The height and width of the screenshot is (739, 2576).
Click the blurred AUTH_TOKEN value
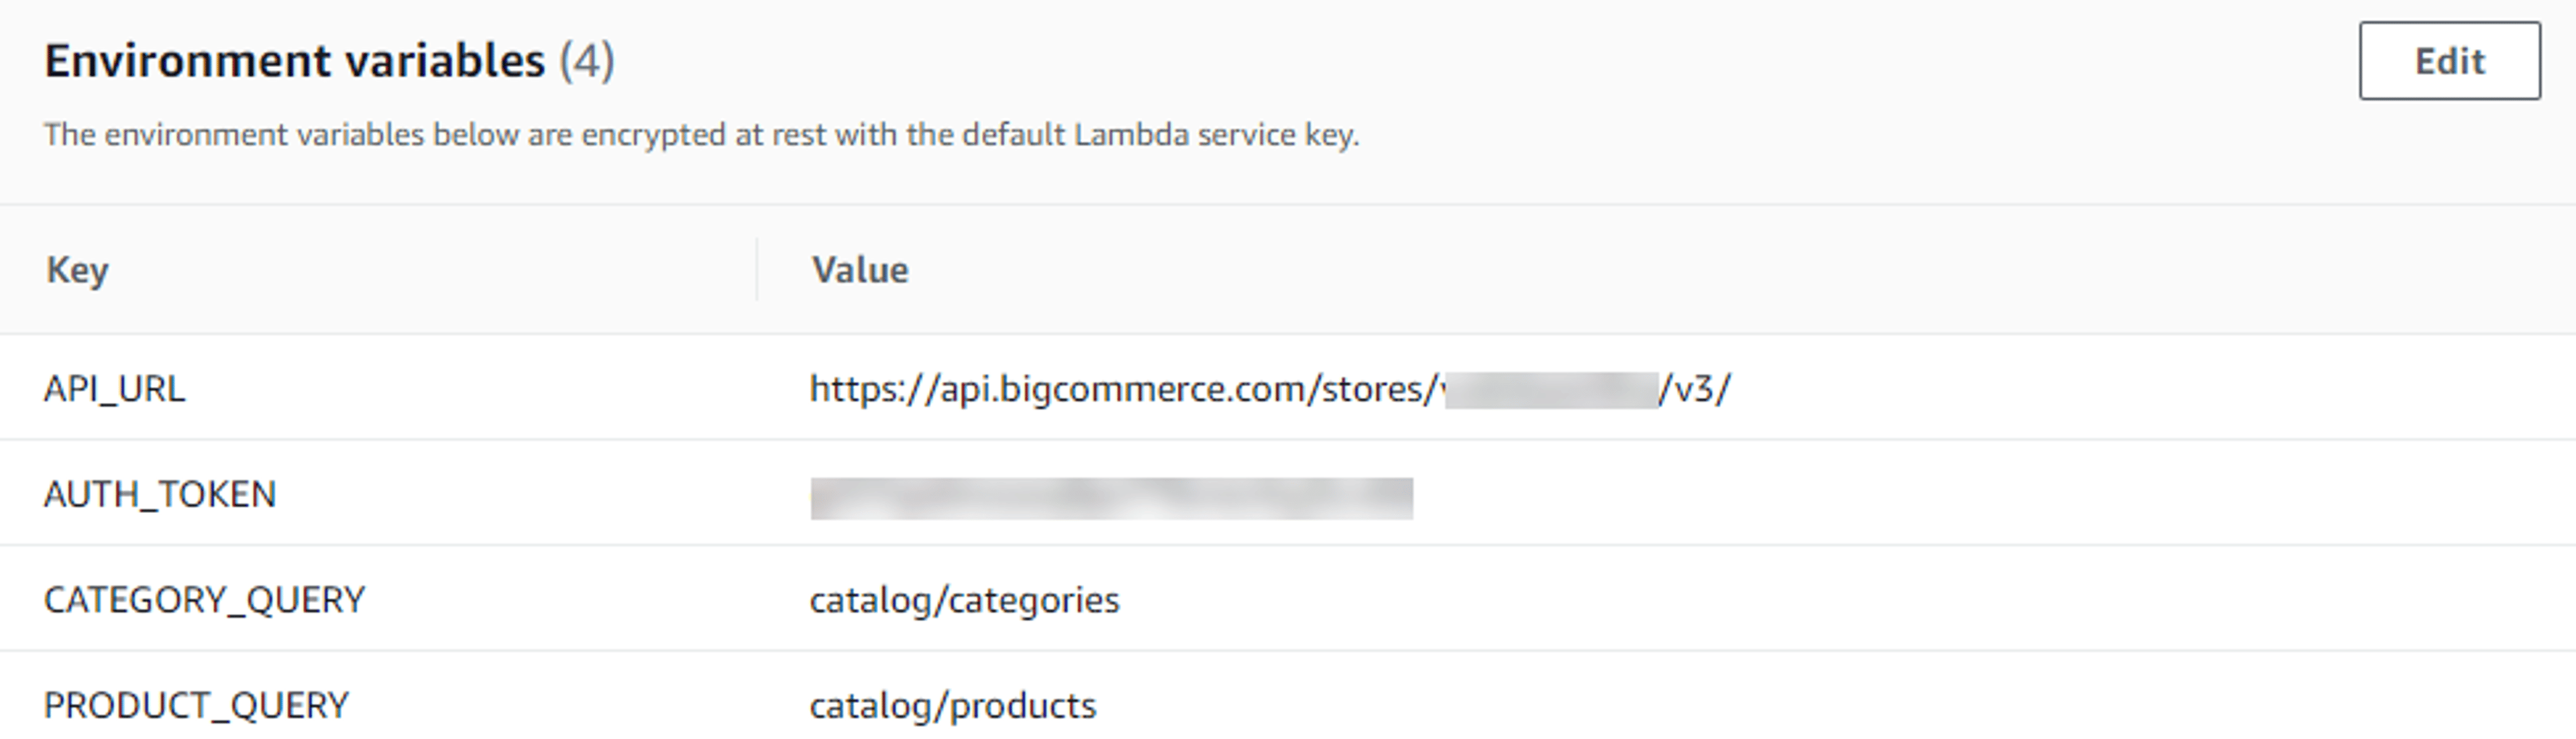(1111, 498)
